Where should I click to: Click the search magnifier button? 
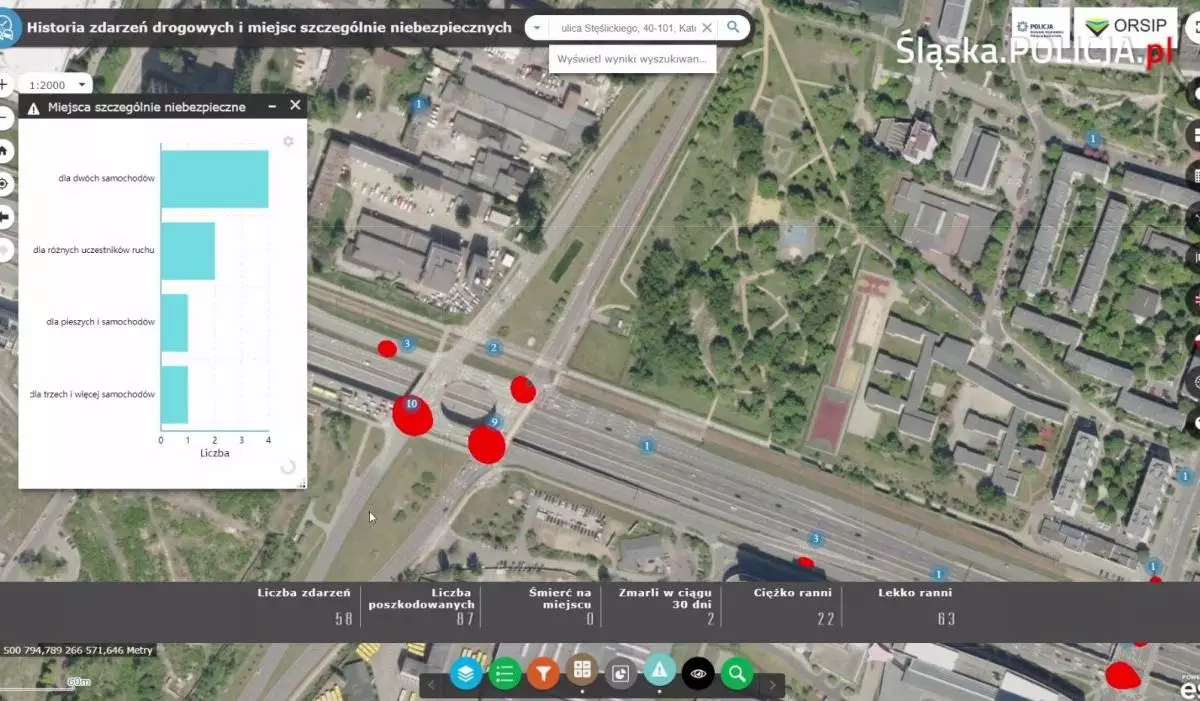733,28
